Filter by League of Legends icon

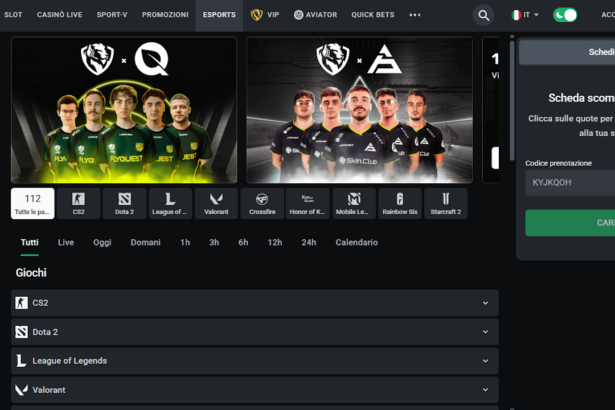(x=170, y=203)
